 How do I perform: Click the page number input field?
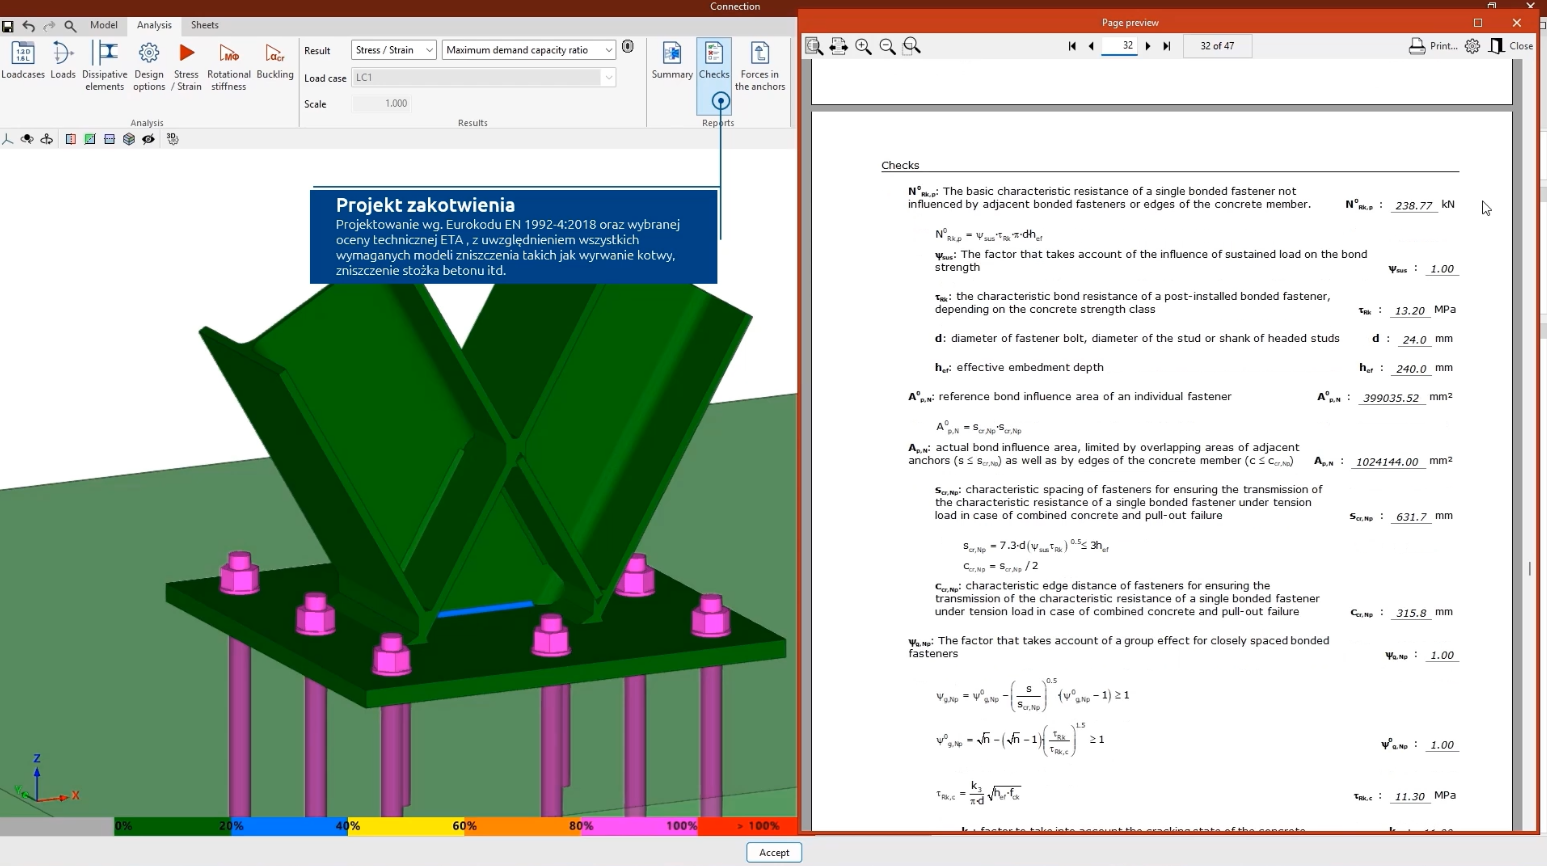pos(1119,46)
